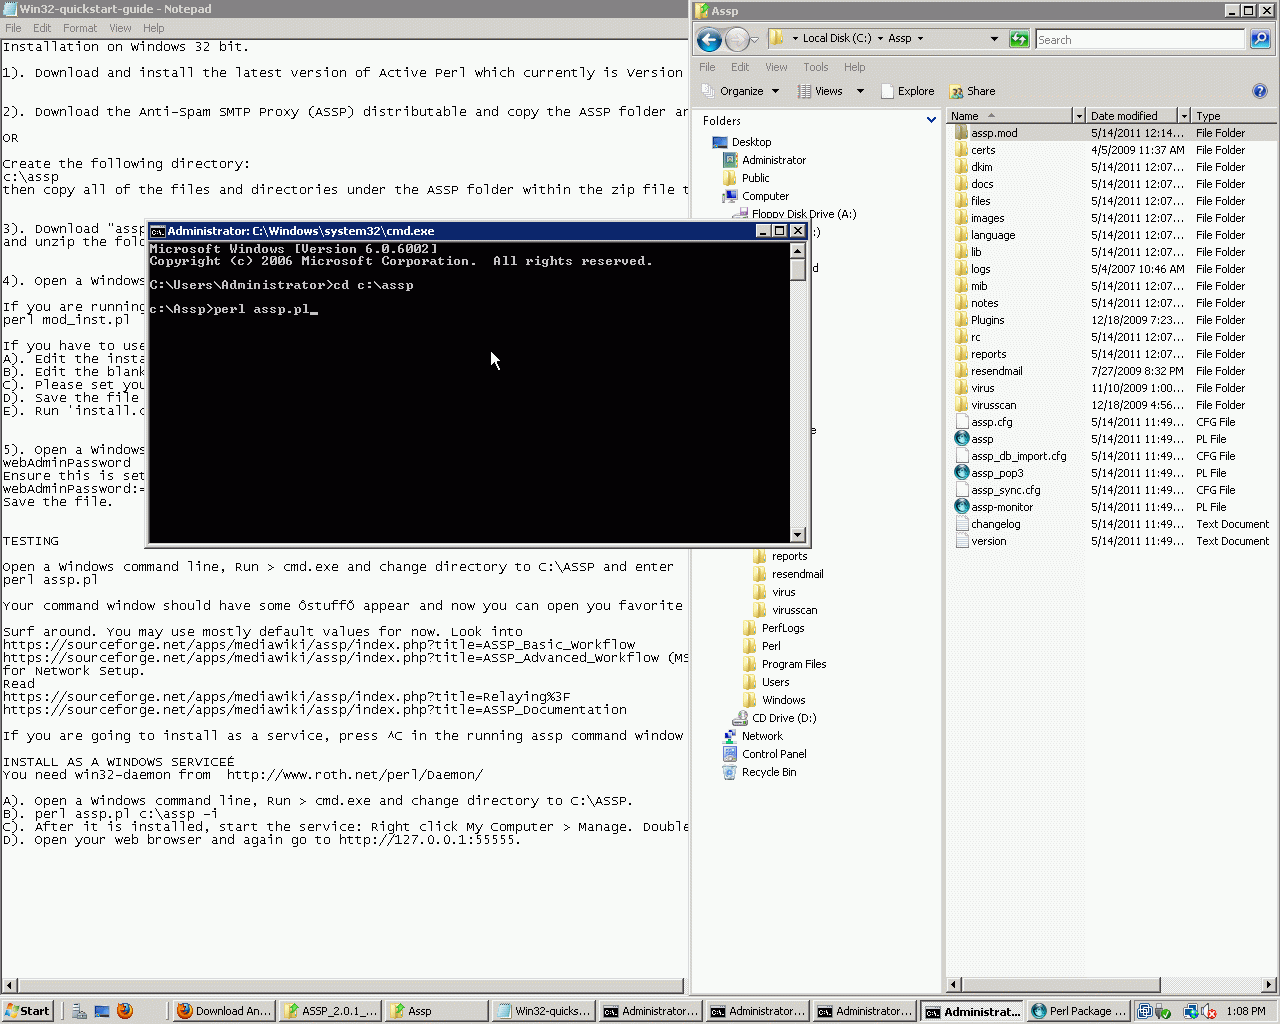Select the assp-monitor Perl file icon
The width and height of the screenshot is (1280, 1024).
962,507
